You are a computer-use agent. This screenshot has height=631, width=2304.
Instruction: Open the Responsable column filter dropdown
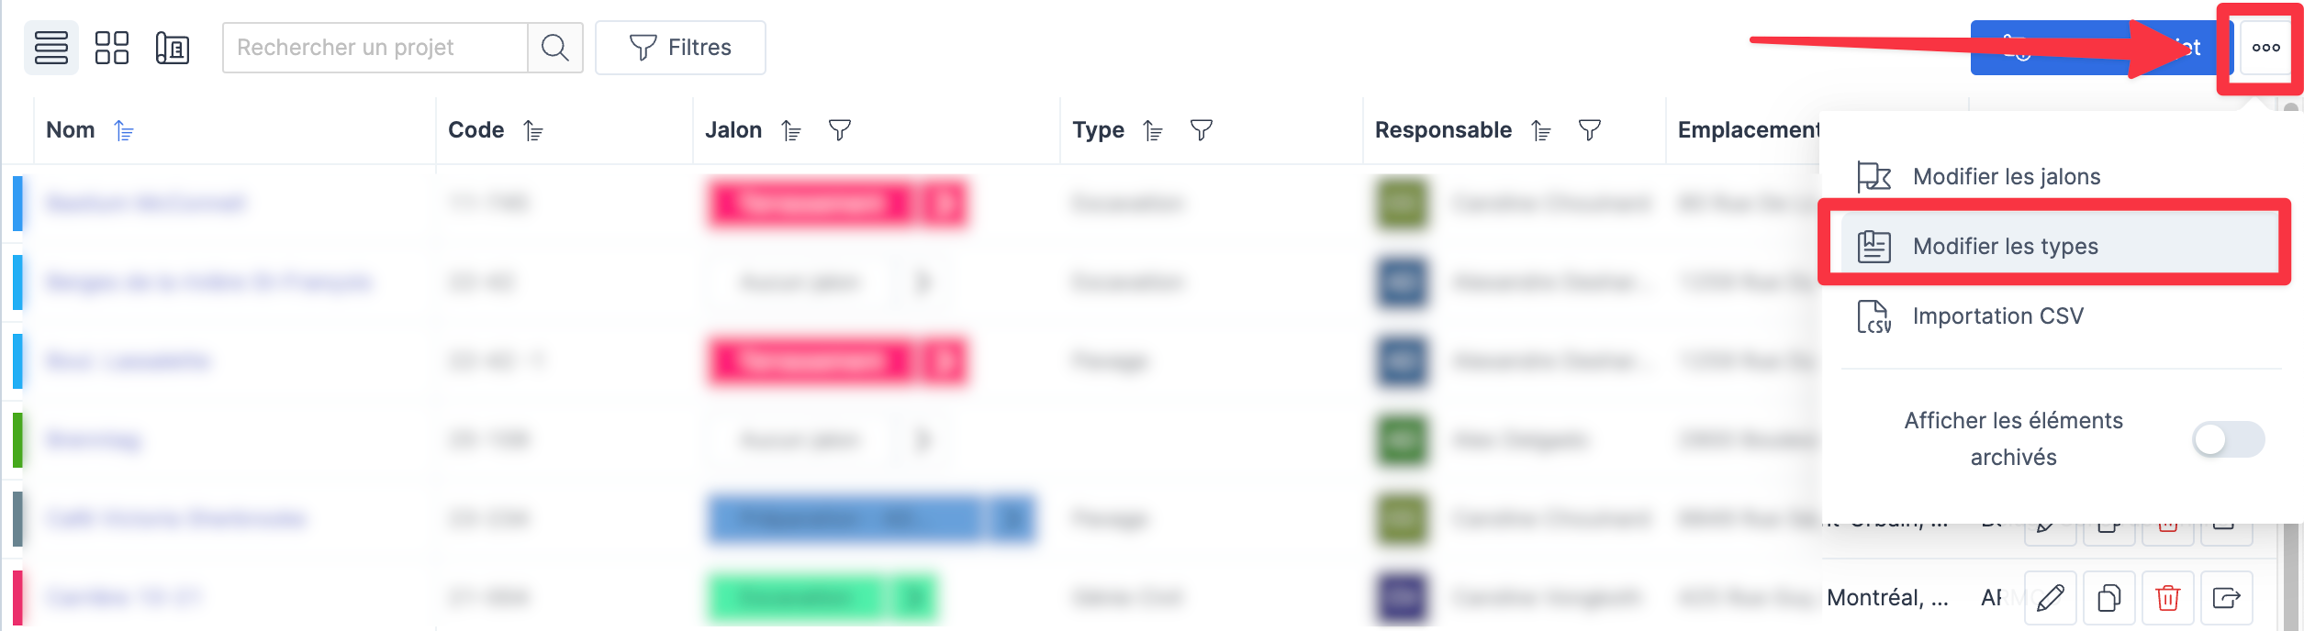tap(1589, 130)
